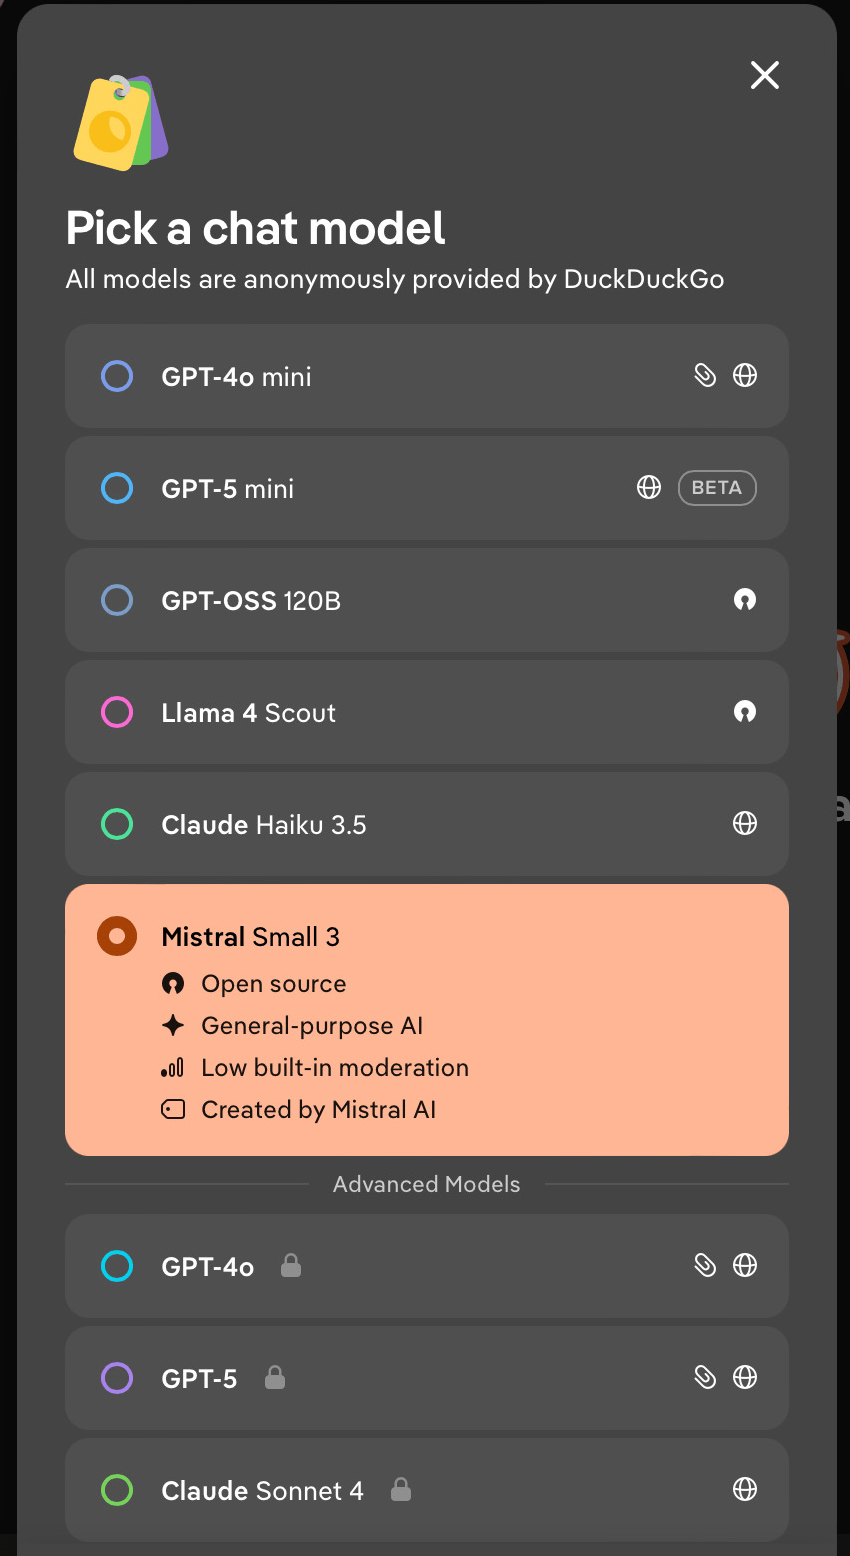850x1556 pixels.
Task: Select the GPT-5 mini radio button
Action: point(117,489)
